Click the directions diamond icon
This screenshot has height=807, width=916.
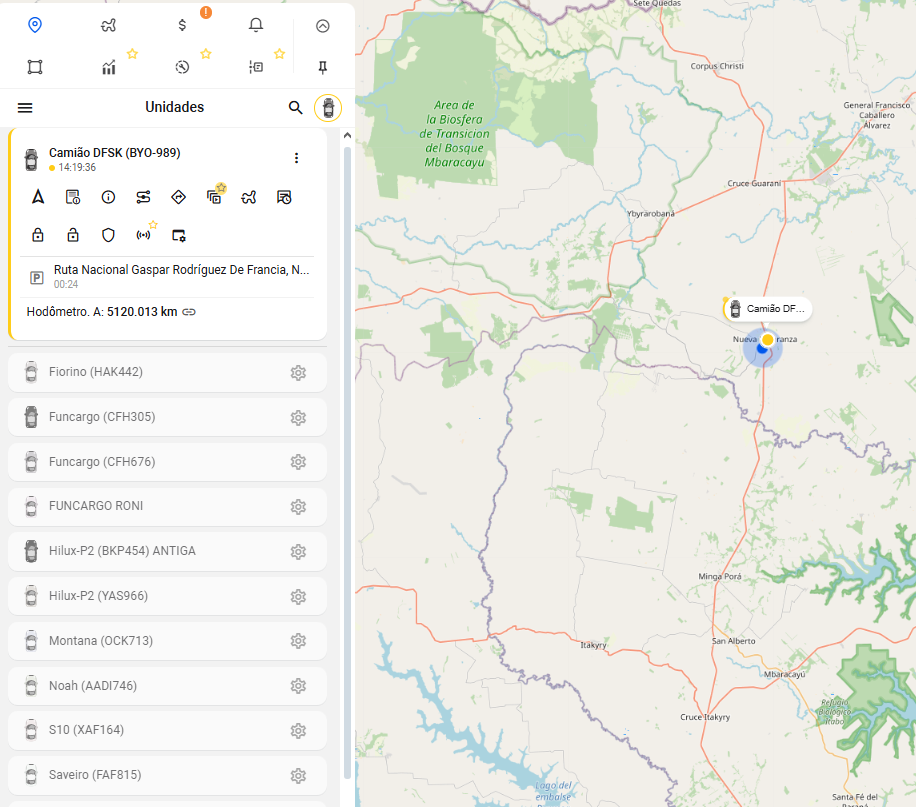pos(179,197)
